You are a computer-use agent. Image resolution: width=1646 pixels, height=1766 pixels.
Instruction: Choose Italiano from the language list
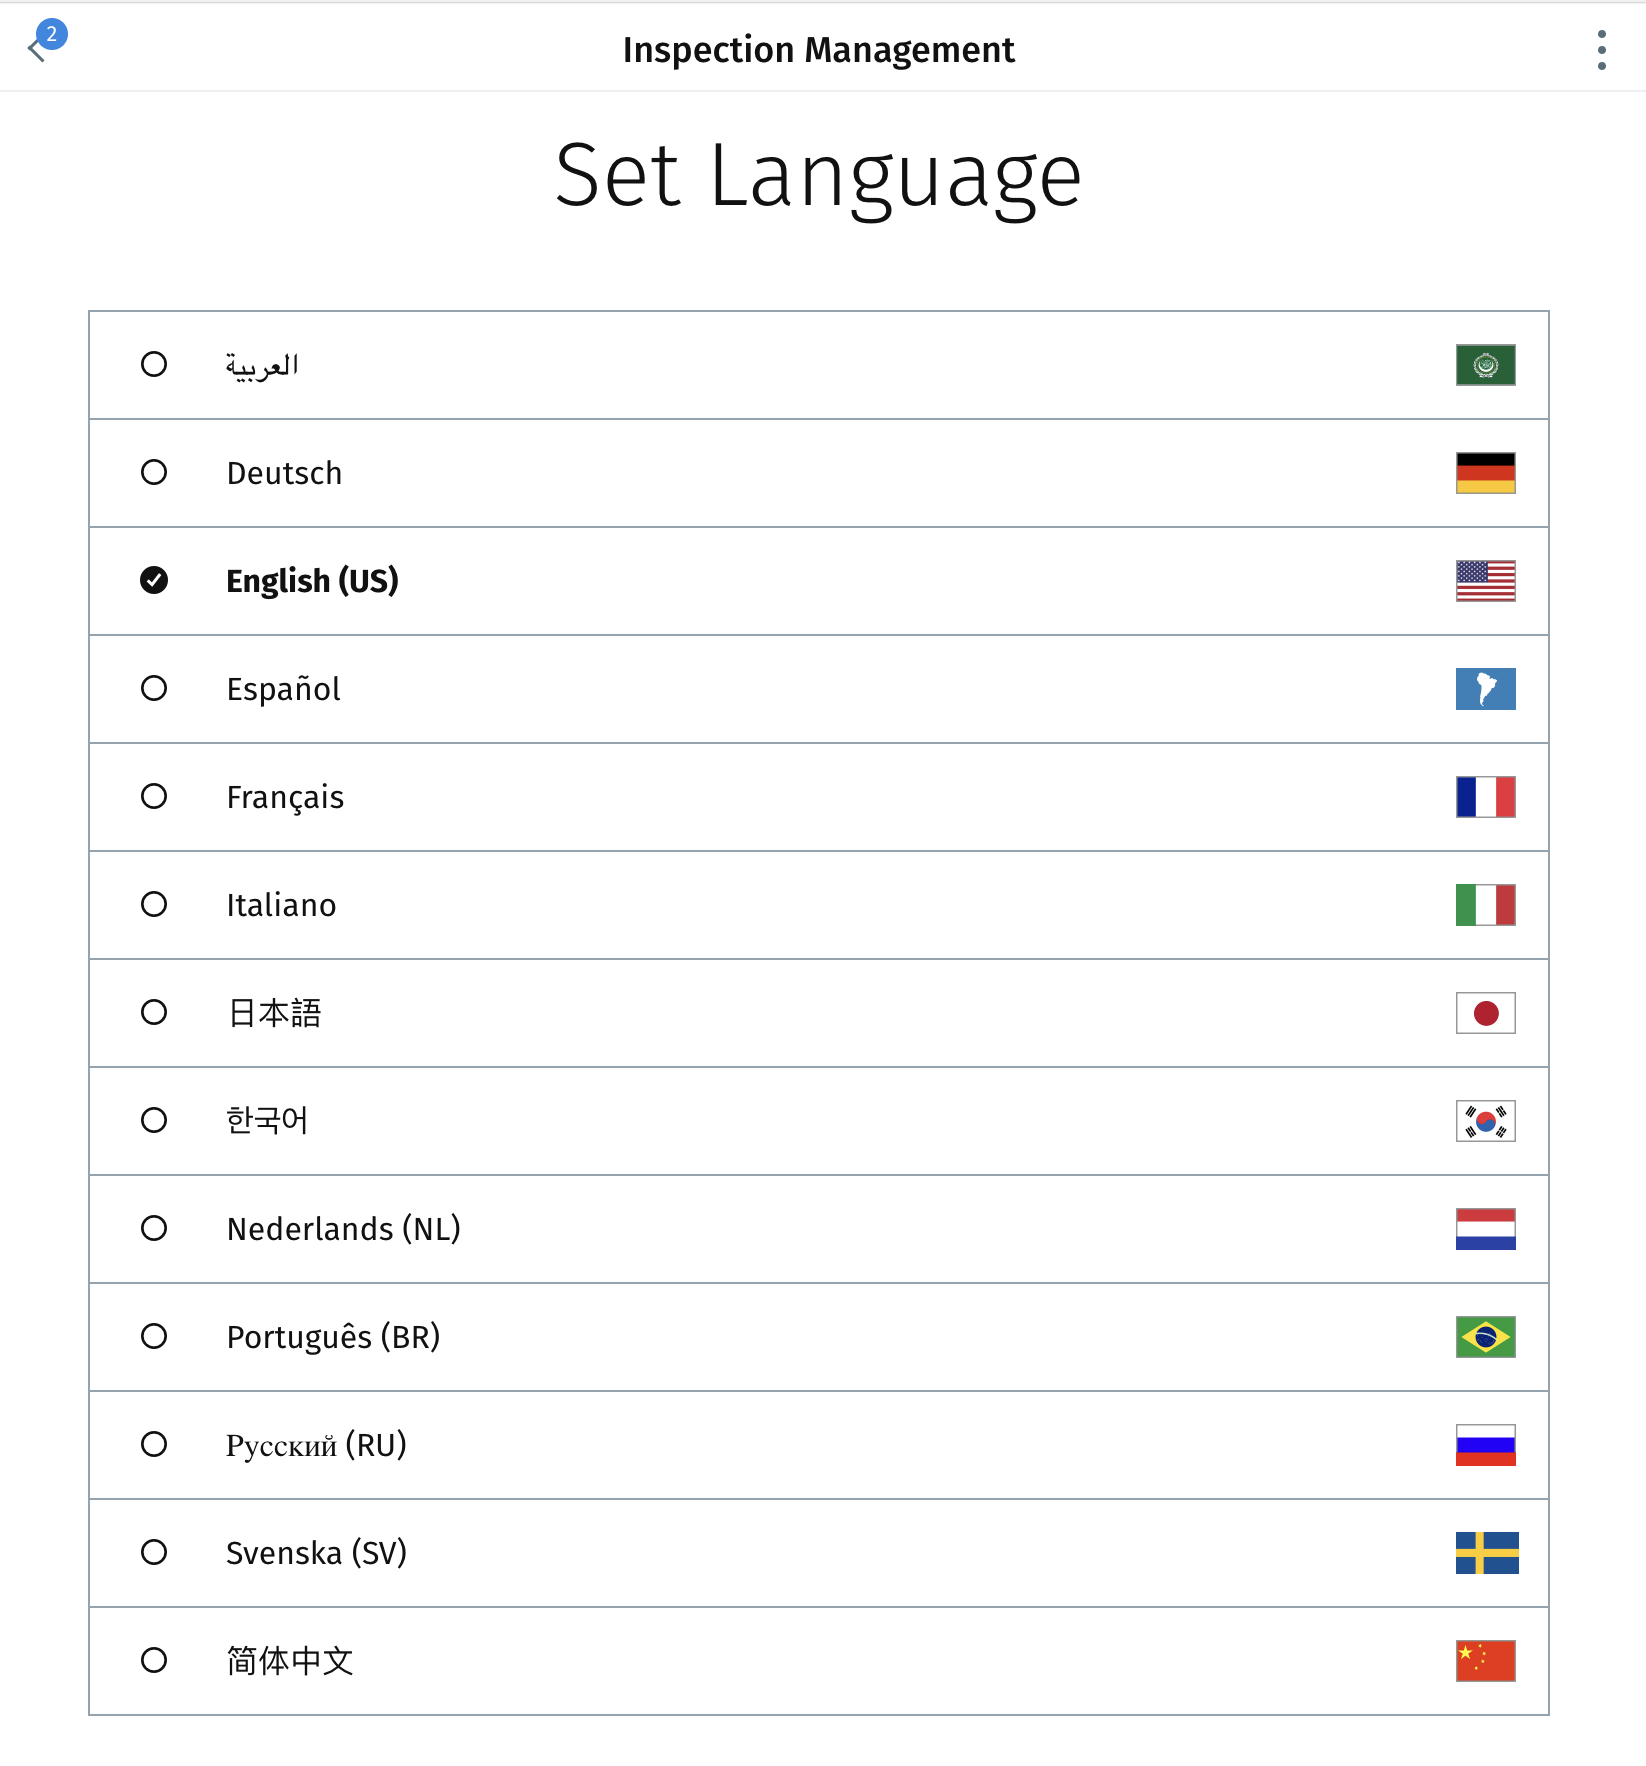tap(281, 905)
